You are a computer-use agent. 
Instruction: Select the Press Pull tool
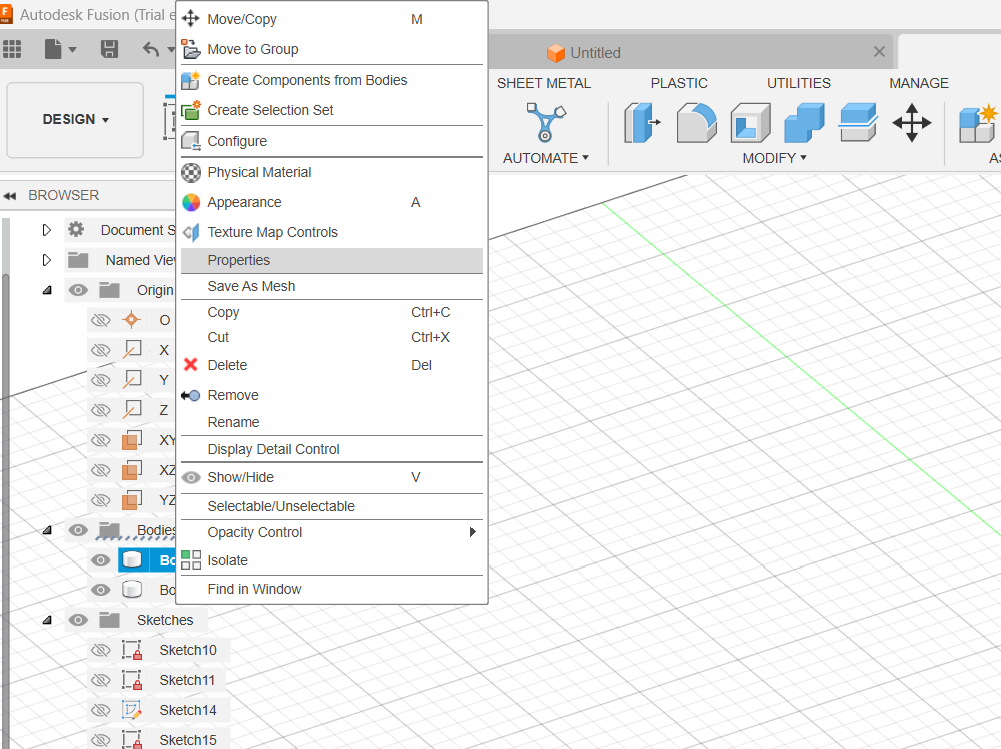(x=642, y=122)
